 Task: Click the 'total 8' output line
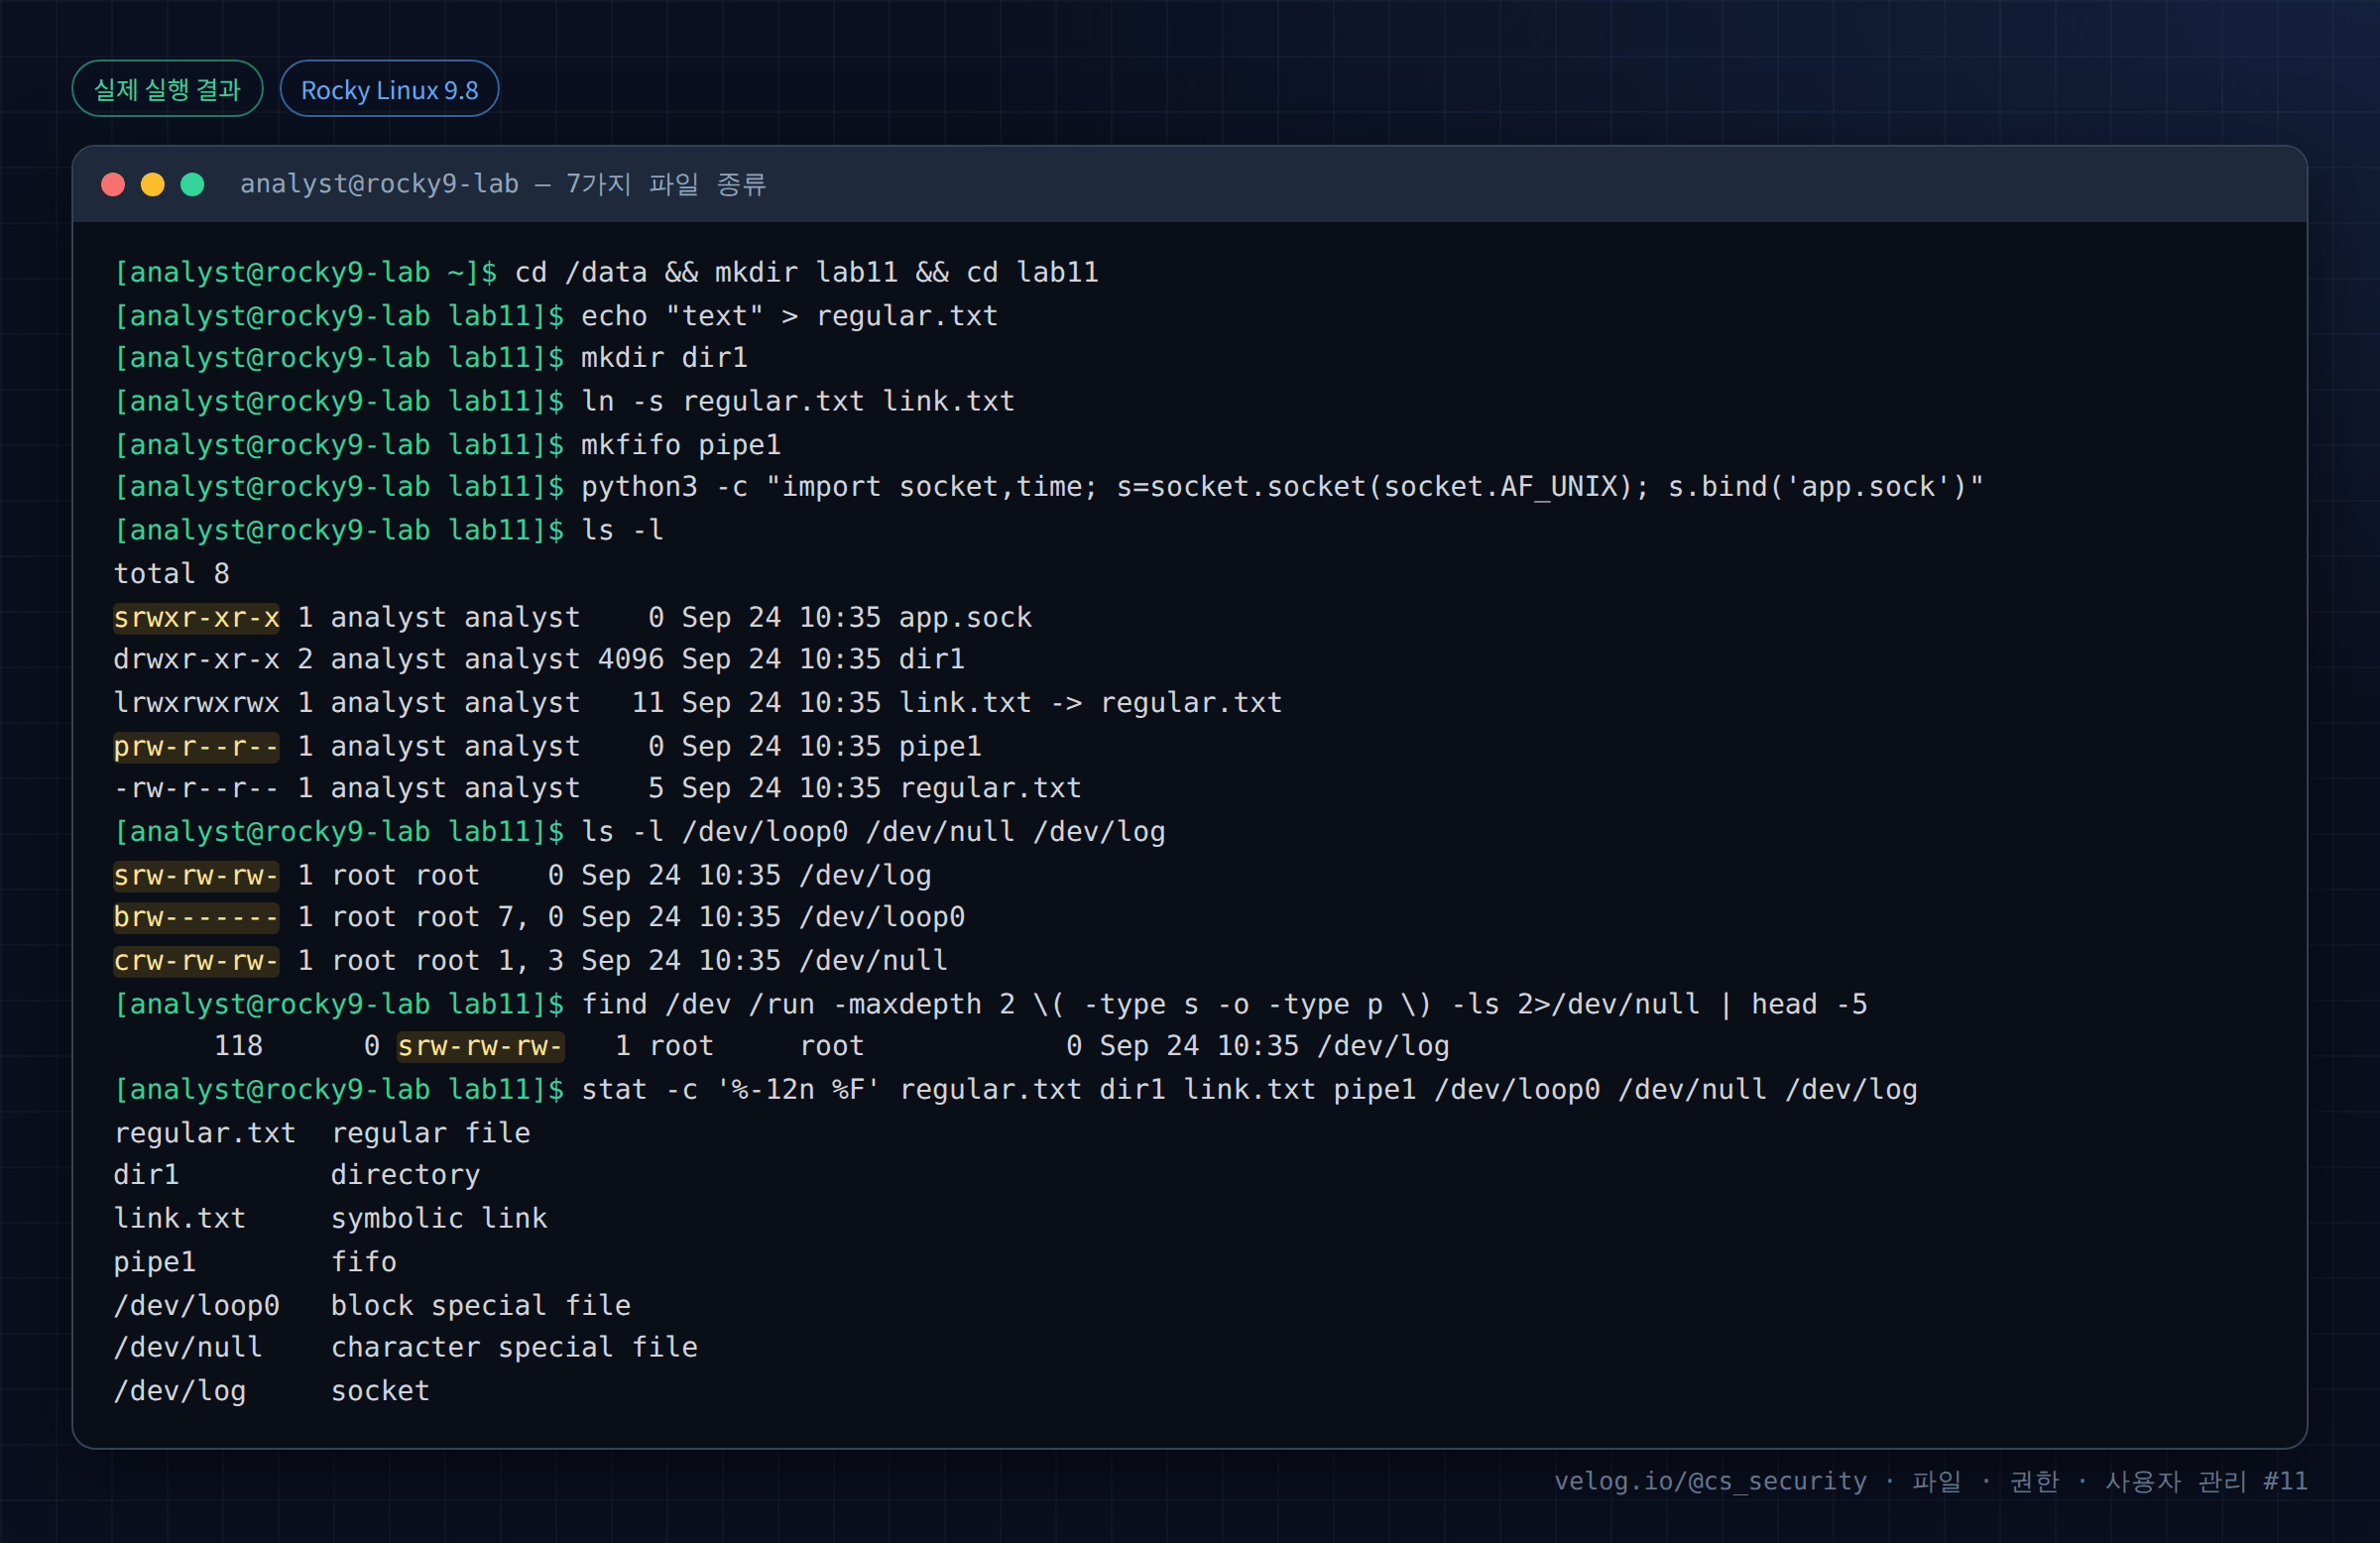tap(172, 573)
